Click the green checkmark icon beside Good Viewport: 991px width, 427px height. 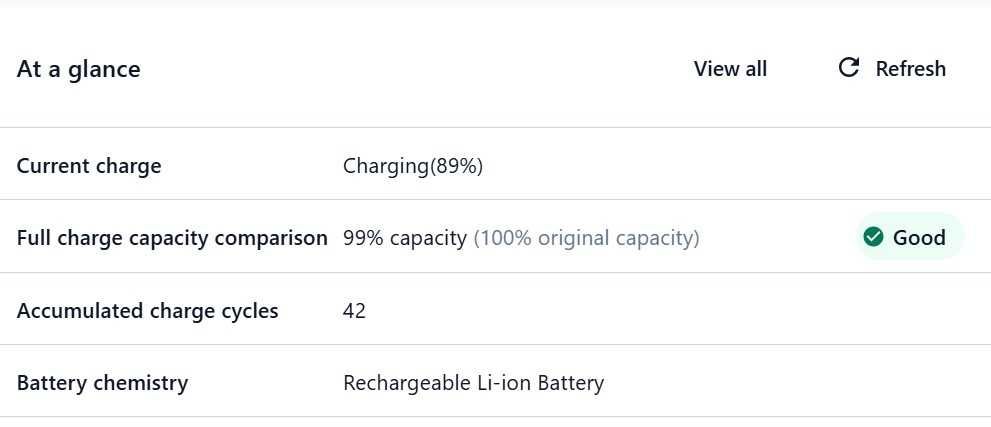874,237
